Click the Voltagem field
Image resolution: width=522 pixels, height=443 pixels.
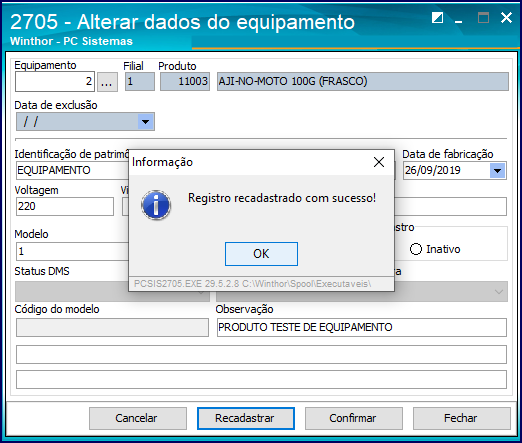65,206
